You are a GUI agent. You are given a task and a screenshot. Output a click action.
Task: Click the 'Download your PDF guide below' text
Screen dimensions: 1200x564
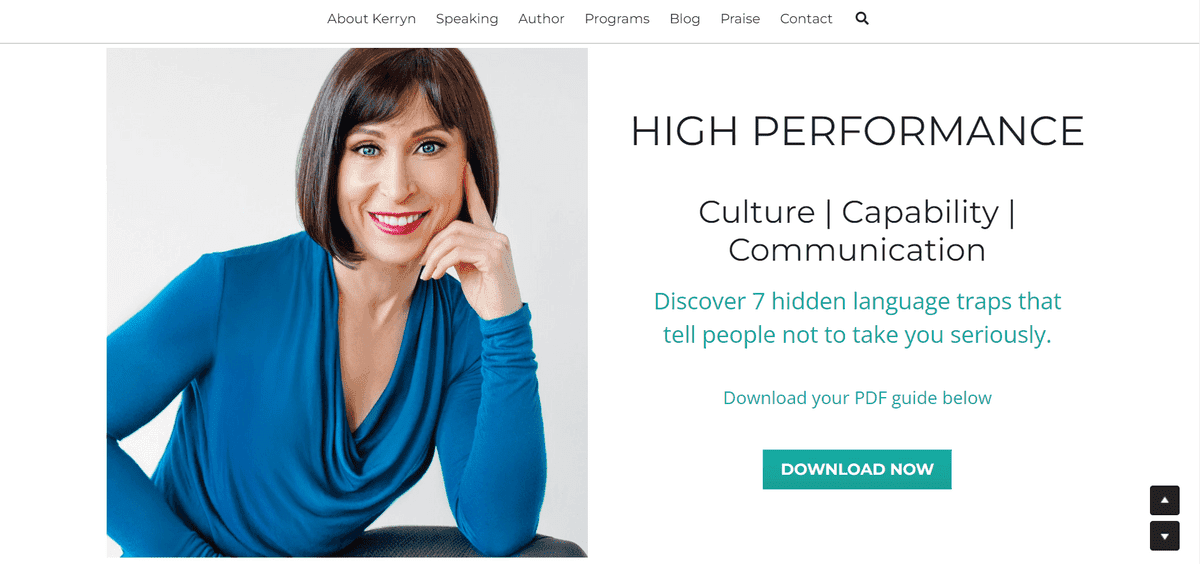(x=857, y=398)
